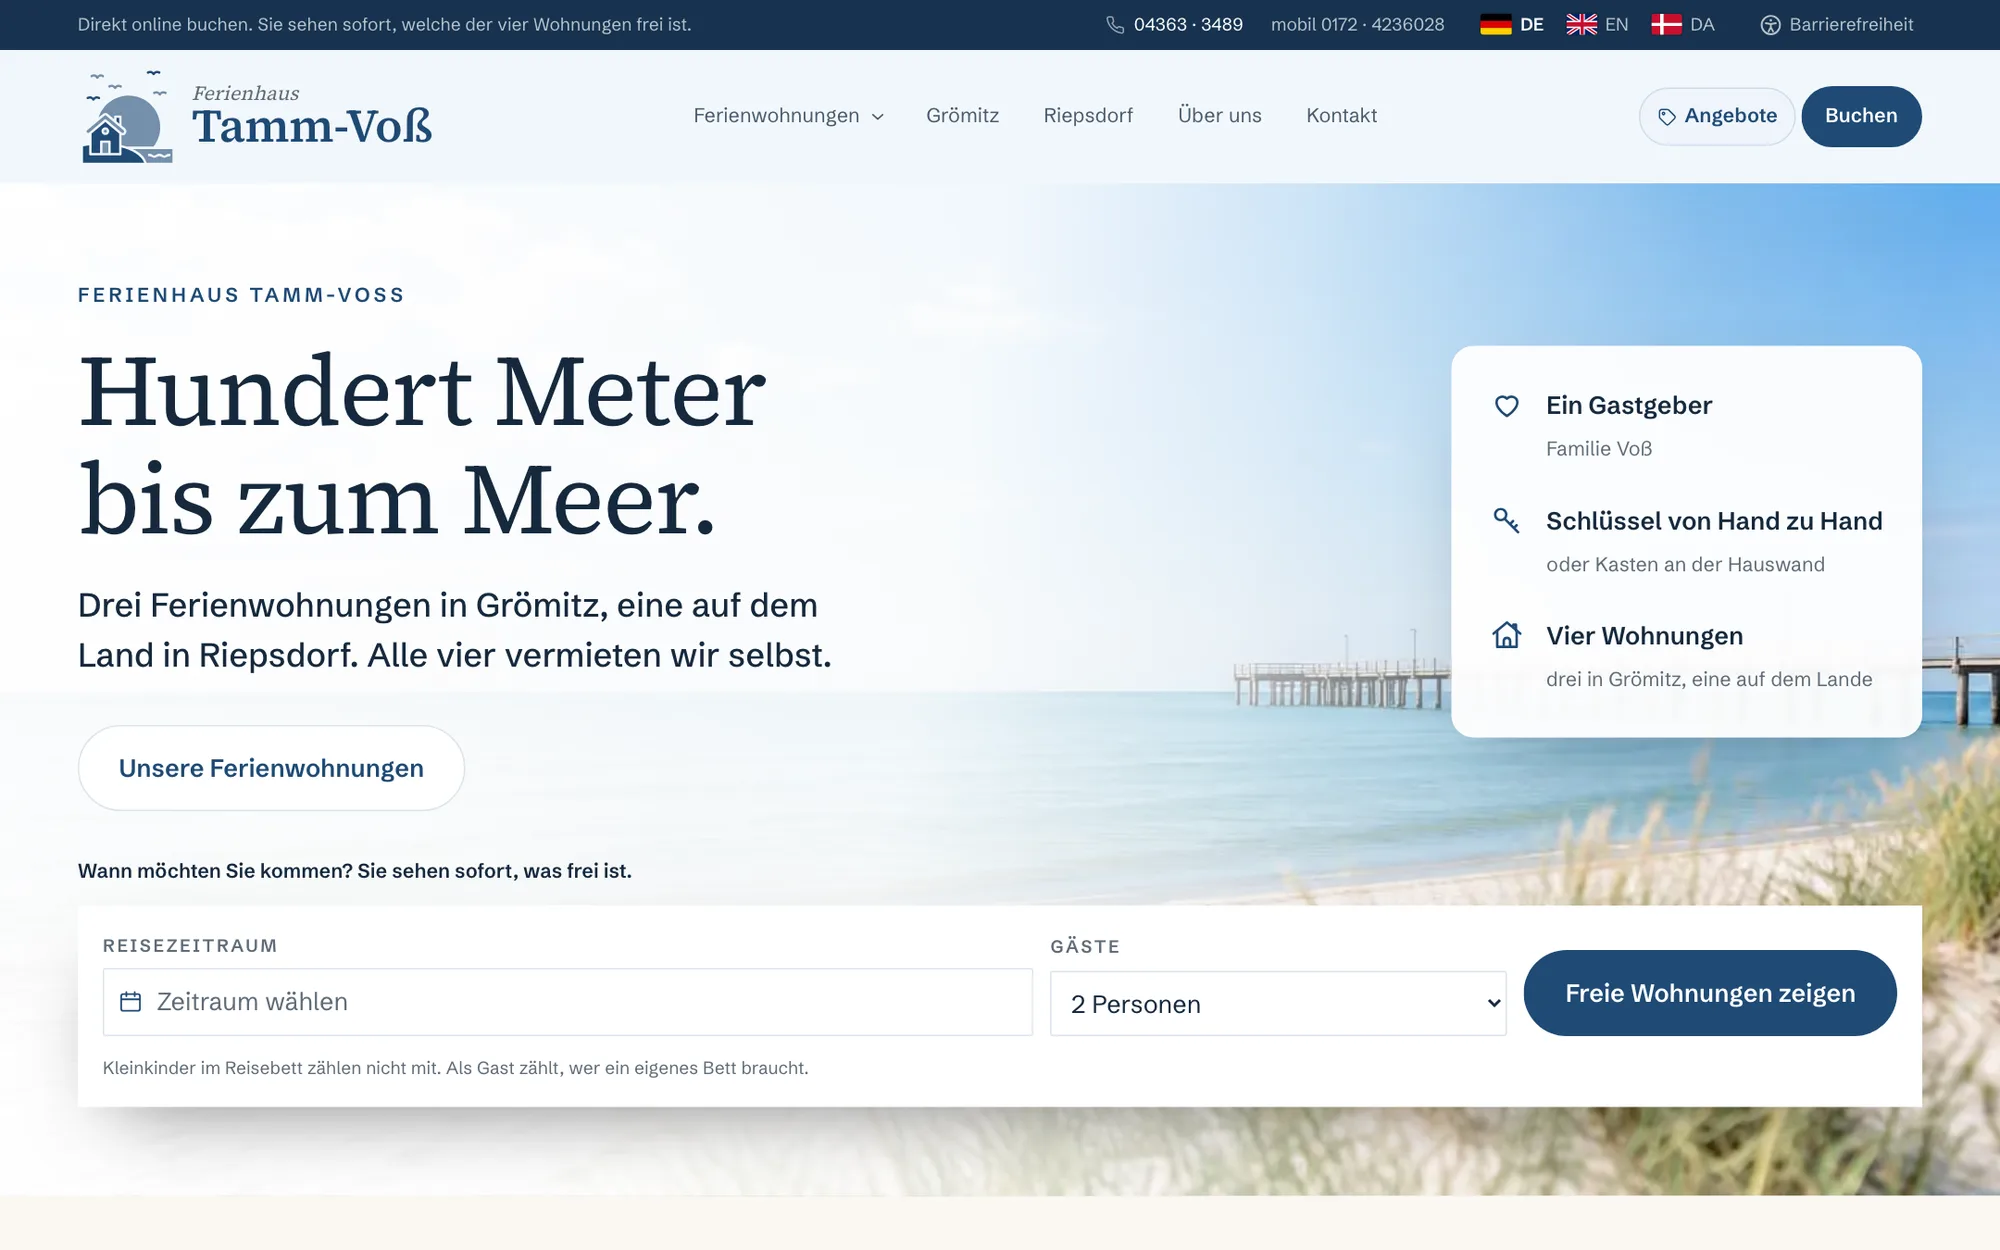Click the German flag icon
The height and width of the screenshot is (1250, 2000).
click(1496, 25)
